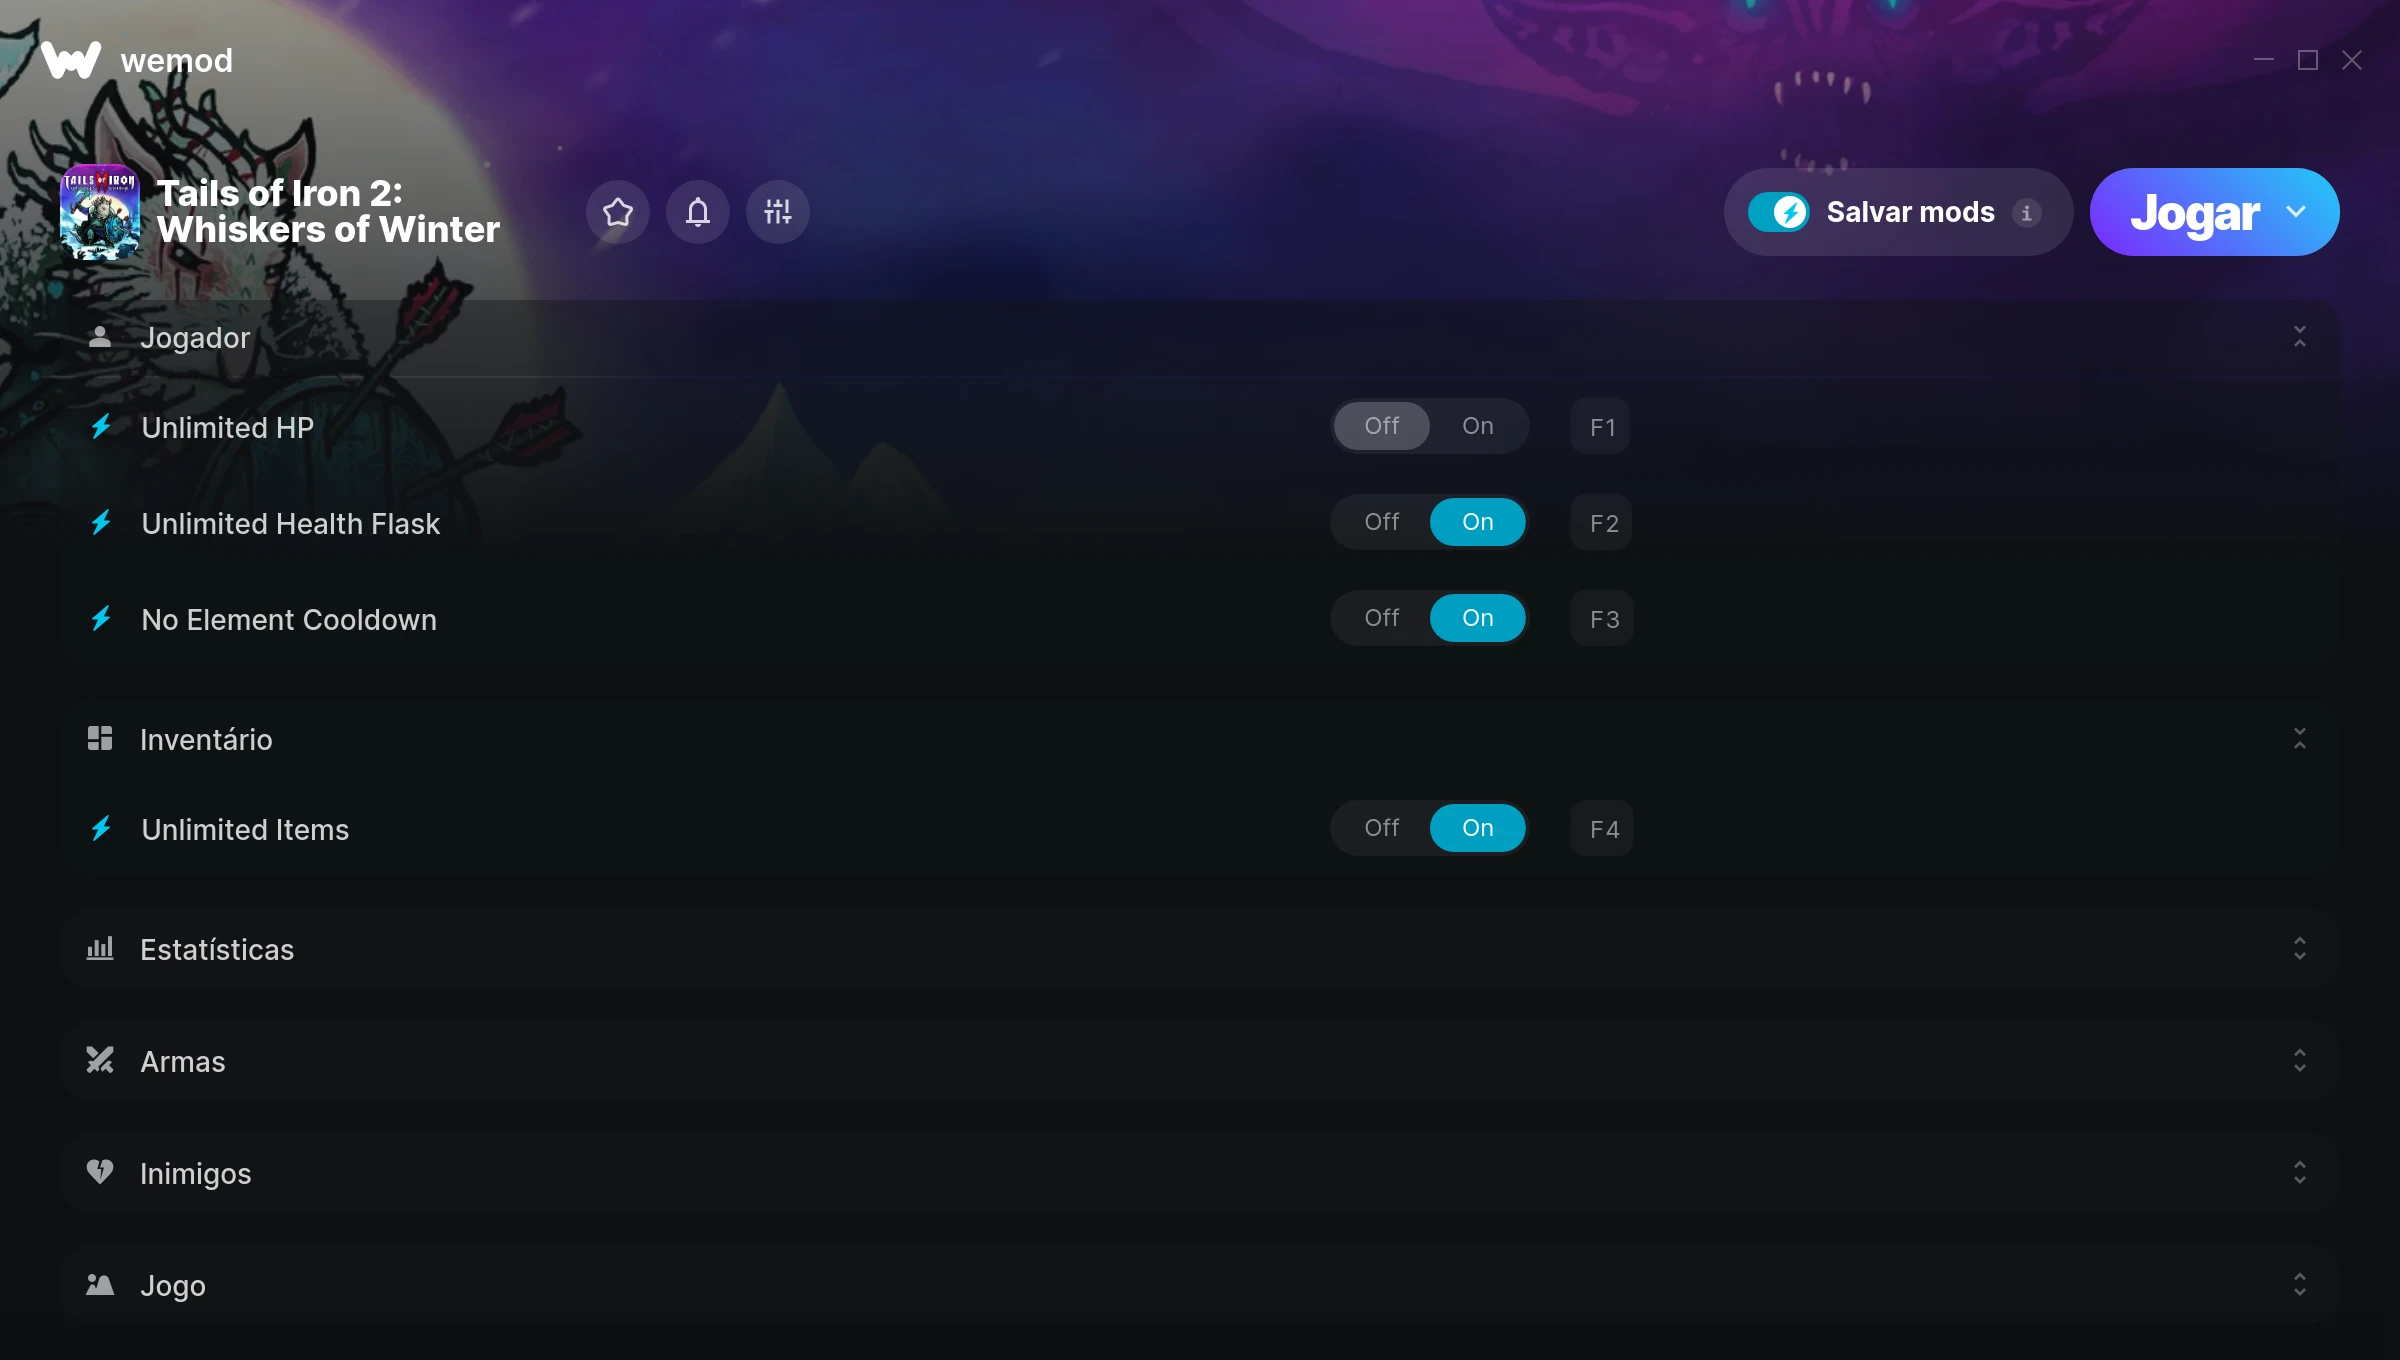The width and height of the screenshot is (2400, 1360).
Task: Click the F3 hotkey for No Element Cooldown
Action: [x=1602, y=619]
